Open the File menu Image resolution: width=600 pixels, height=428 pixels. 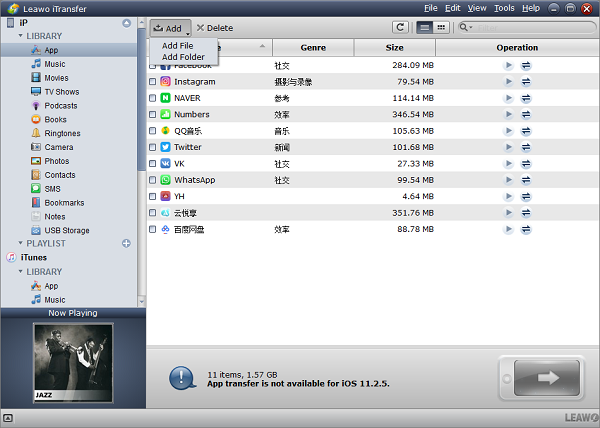click(430, 8)
